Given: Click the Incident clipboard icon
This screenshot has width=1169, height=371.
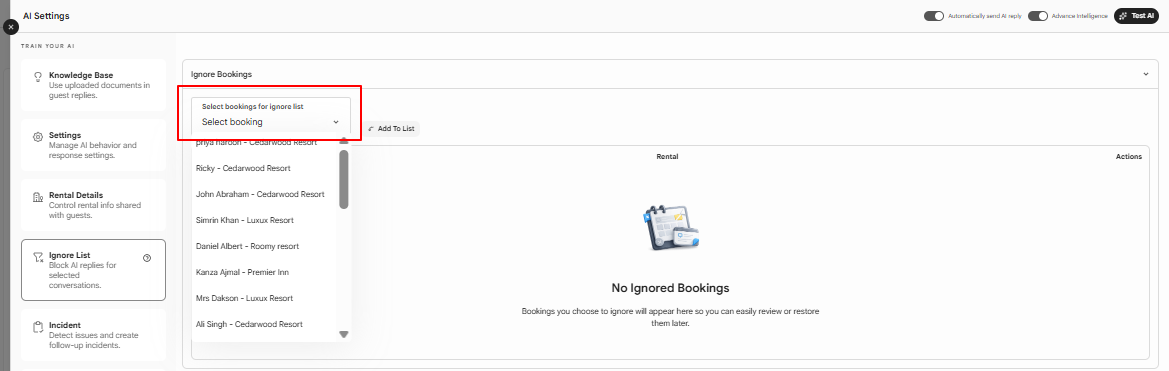Looking at the screenshot, I should coord(38,327).
